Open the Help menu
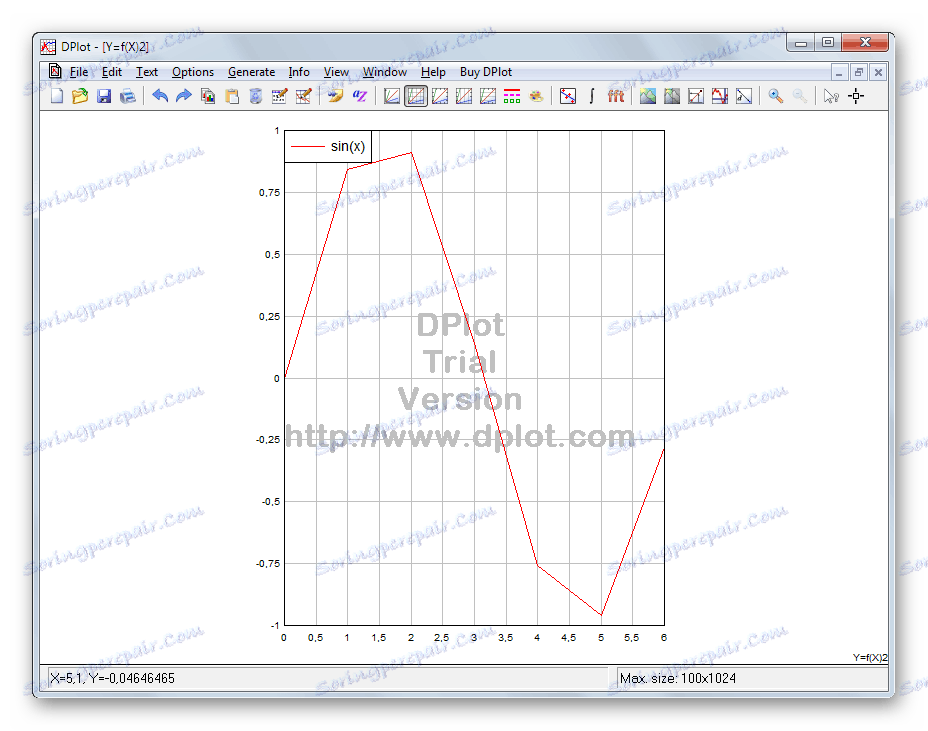928x731 pixels. pos(433,72)
